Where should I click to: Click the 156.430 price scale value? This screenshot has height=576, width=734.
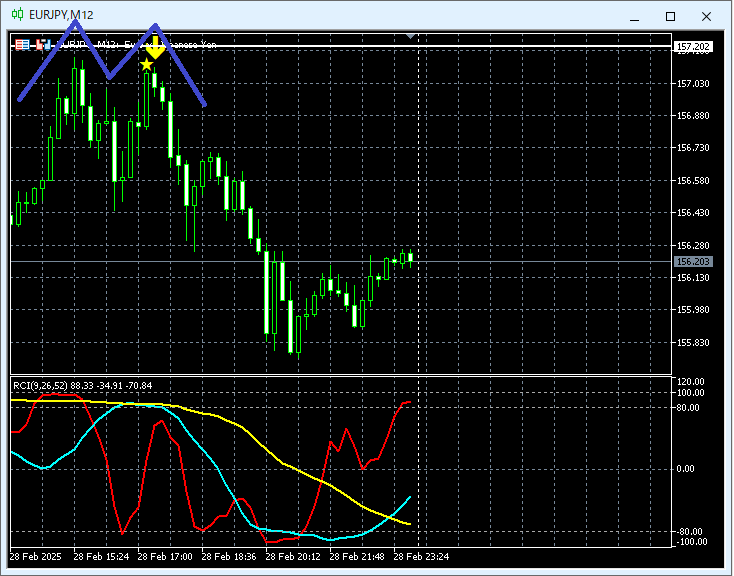click(x=693, y=213)
